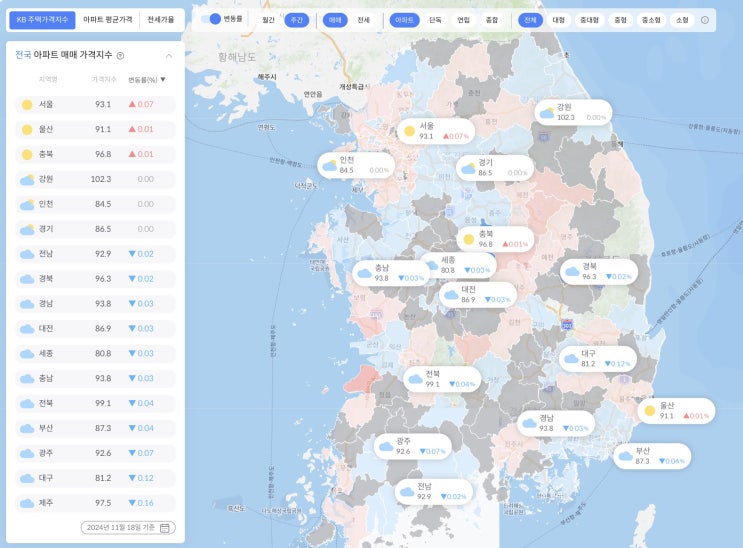
Task: Select 울산 sun icon in list
Action: click(27, 129)
